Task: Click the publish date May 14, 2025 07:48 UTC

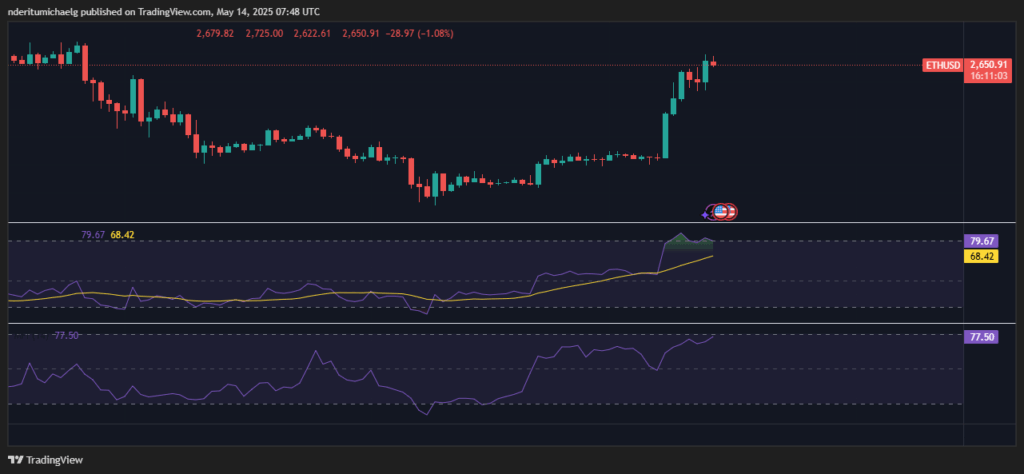Action: click(x=266, y=12)
